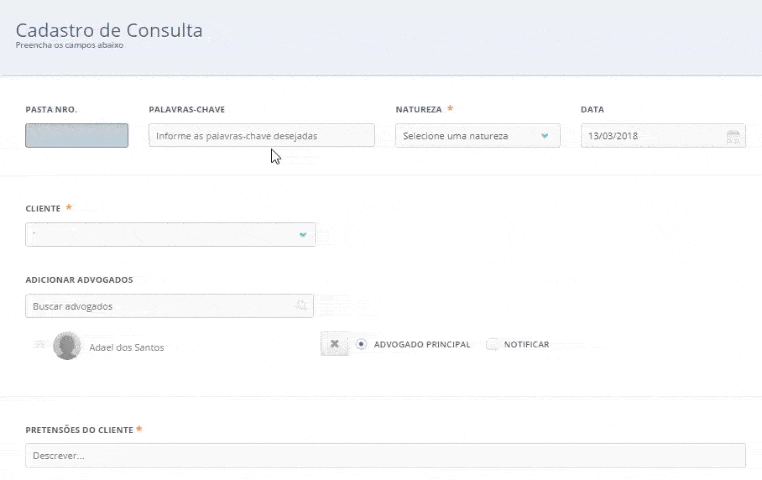Click the Data field showing 13/03/2018
The width and height of the screenshot is (762, 480).
coord(650,136)
